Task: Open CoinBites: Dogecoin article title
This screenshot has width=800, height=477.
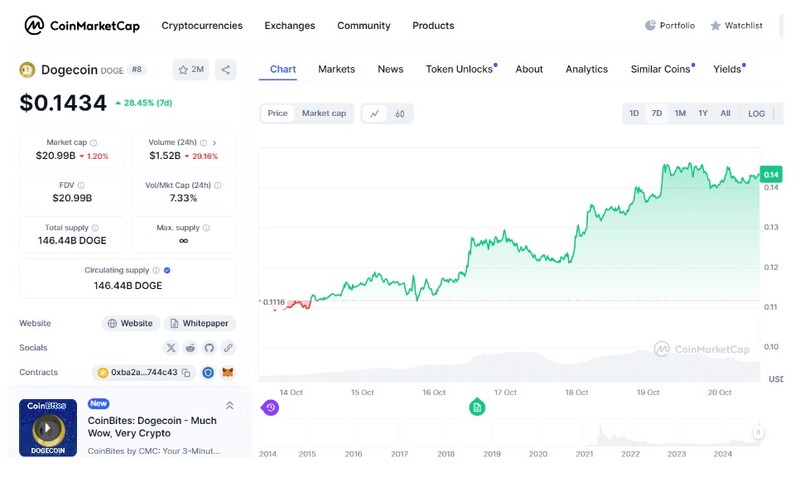Action: point(152,427)
